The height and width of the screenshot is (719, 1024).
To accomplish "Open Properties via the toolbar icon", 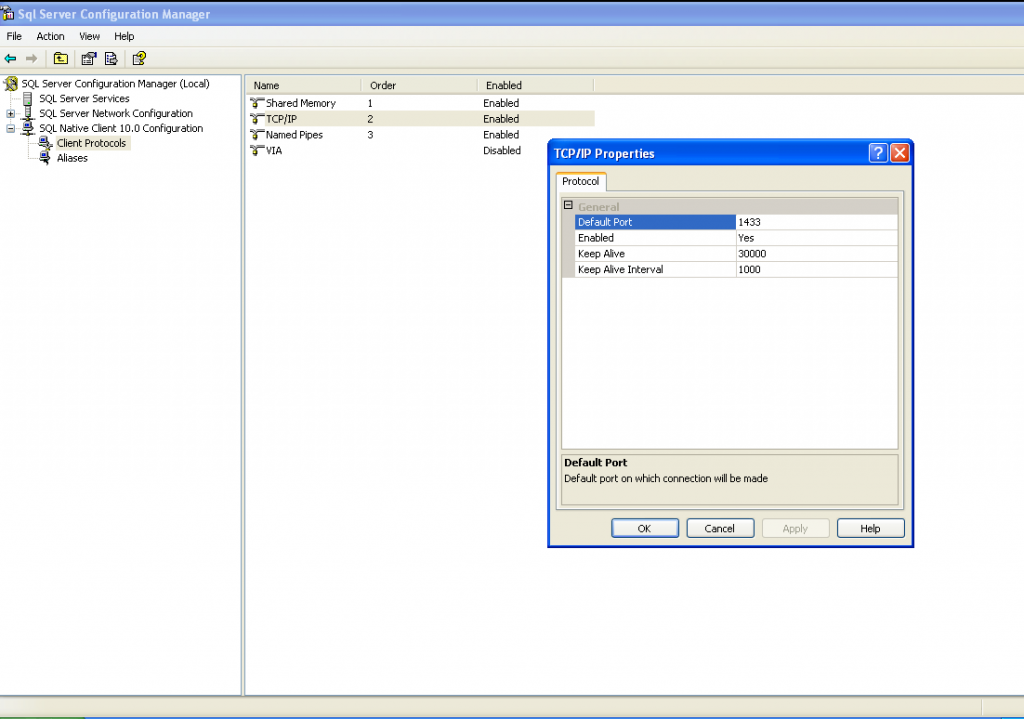I will click(88, 58).
